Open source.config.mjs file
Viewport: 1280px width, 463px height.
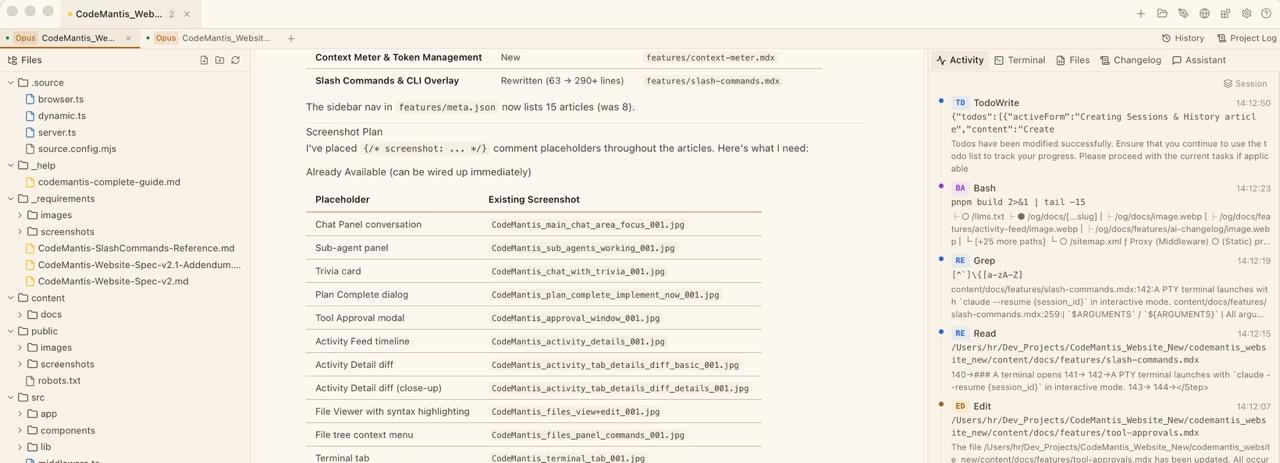click(x=77, y=149)
